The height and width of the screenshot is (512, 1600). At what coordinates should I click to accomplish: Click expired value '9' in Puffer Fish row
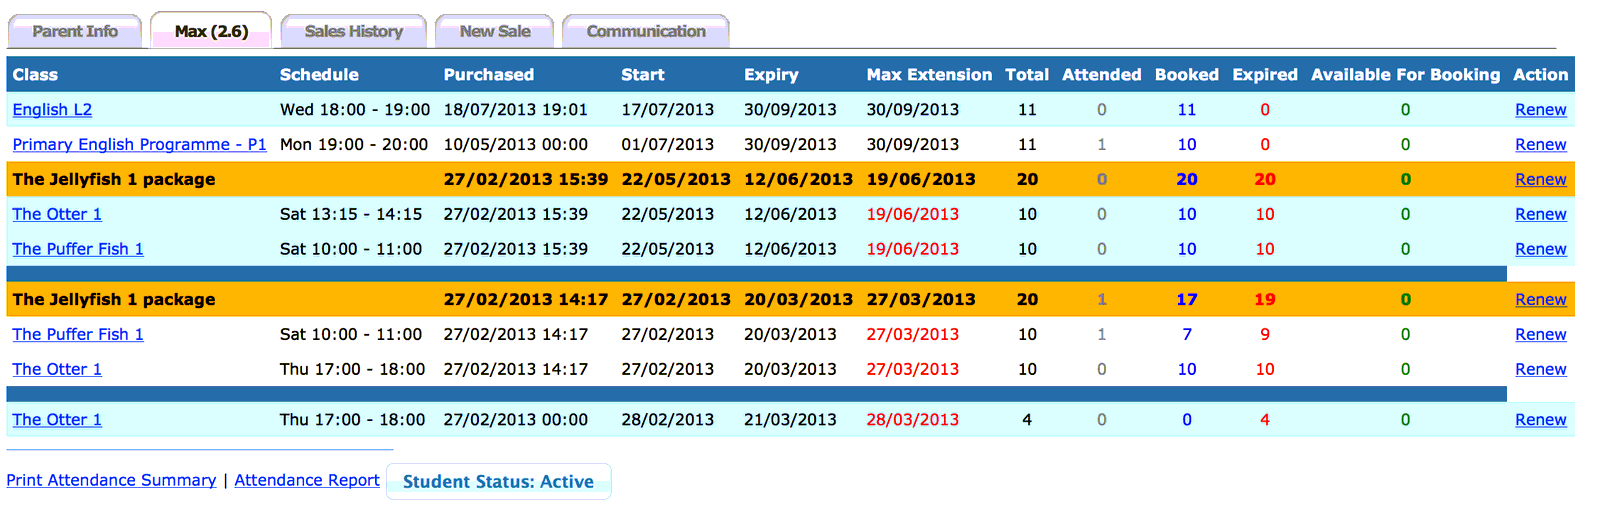click(x=1265, y=334)
